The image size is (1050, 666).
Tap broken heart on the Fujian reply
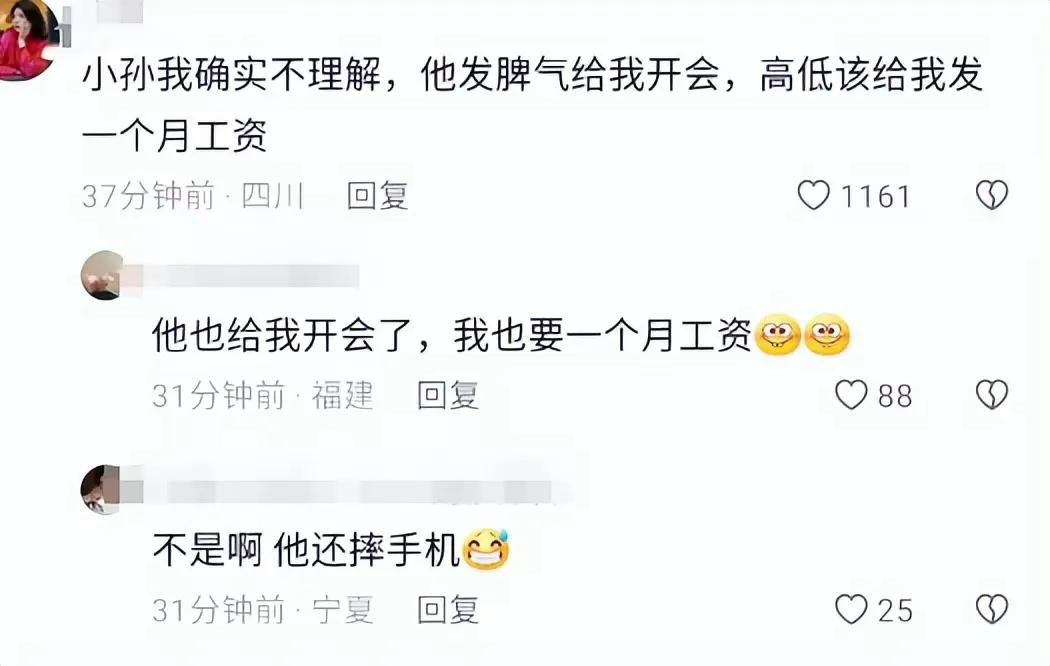pos(992,394)
